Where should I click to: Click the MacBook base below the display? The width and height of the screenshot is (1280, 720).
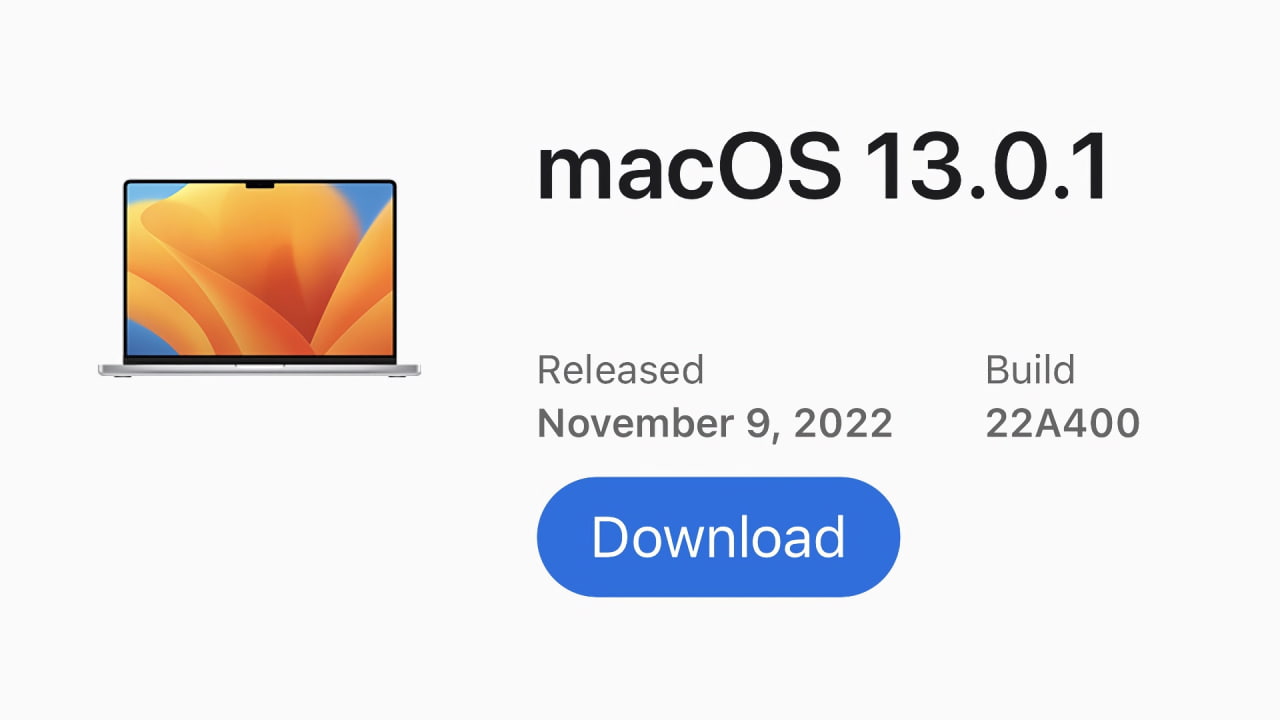[258, 370]
